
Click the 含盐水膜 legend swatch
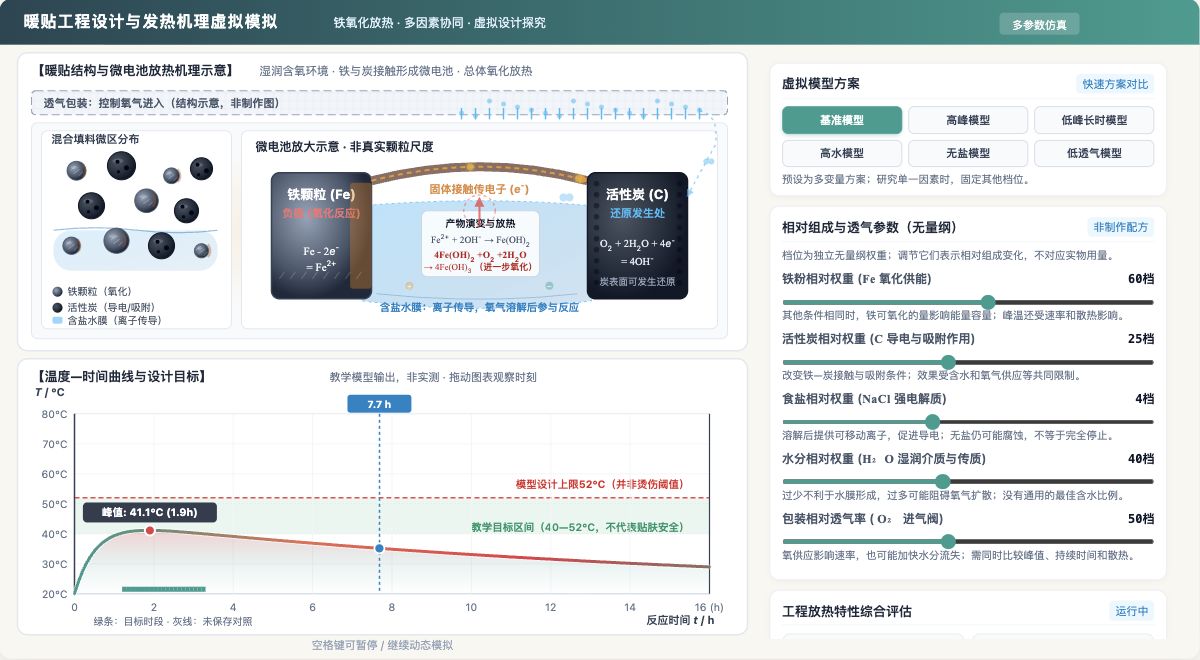tap(58, 321)
